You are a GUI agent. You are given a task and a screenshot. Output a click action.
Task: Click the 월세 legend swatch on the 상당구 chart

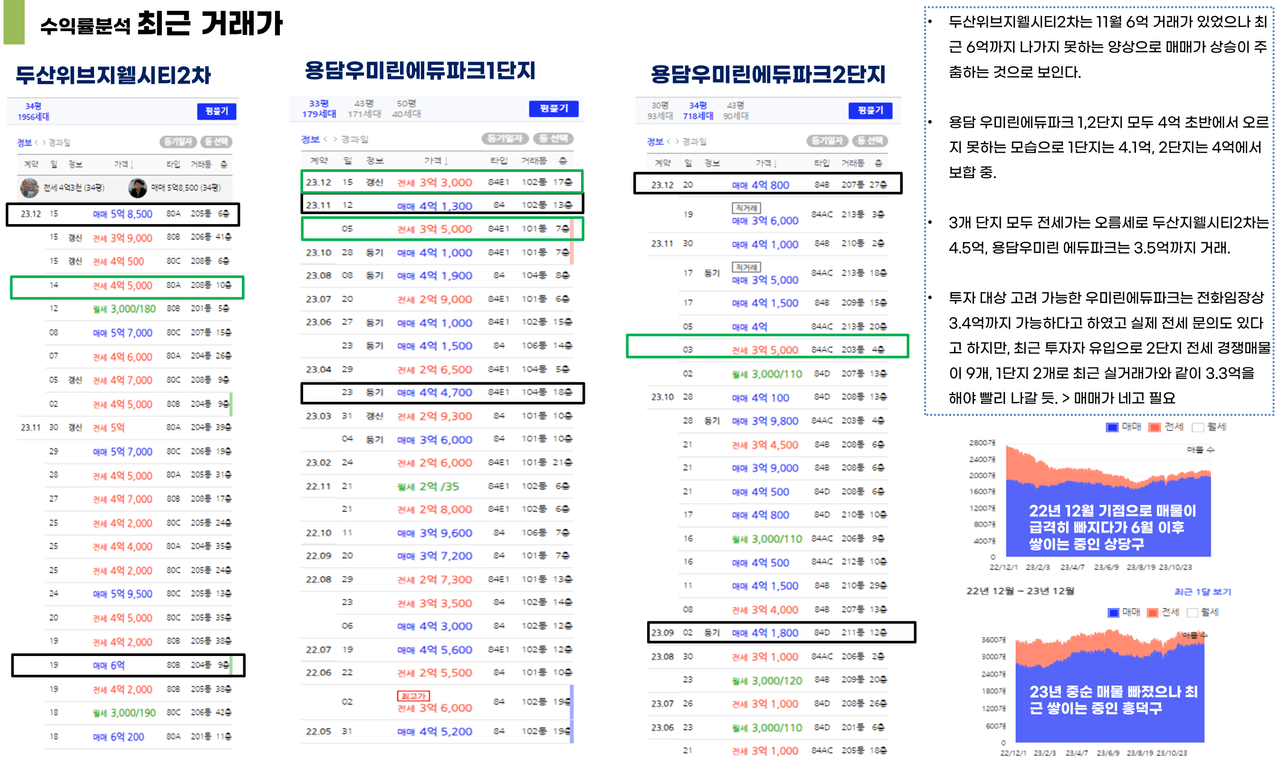(x=1200, y=427)
